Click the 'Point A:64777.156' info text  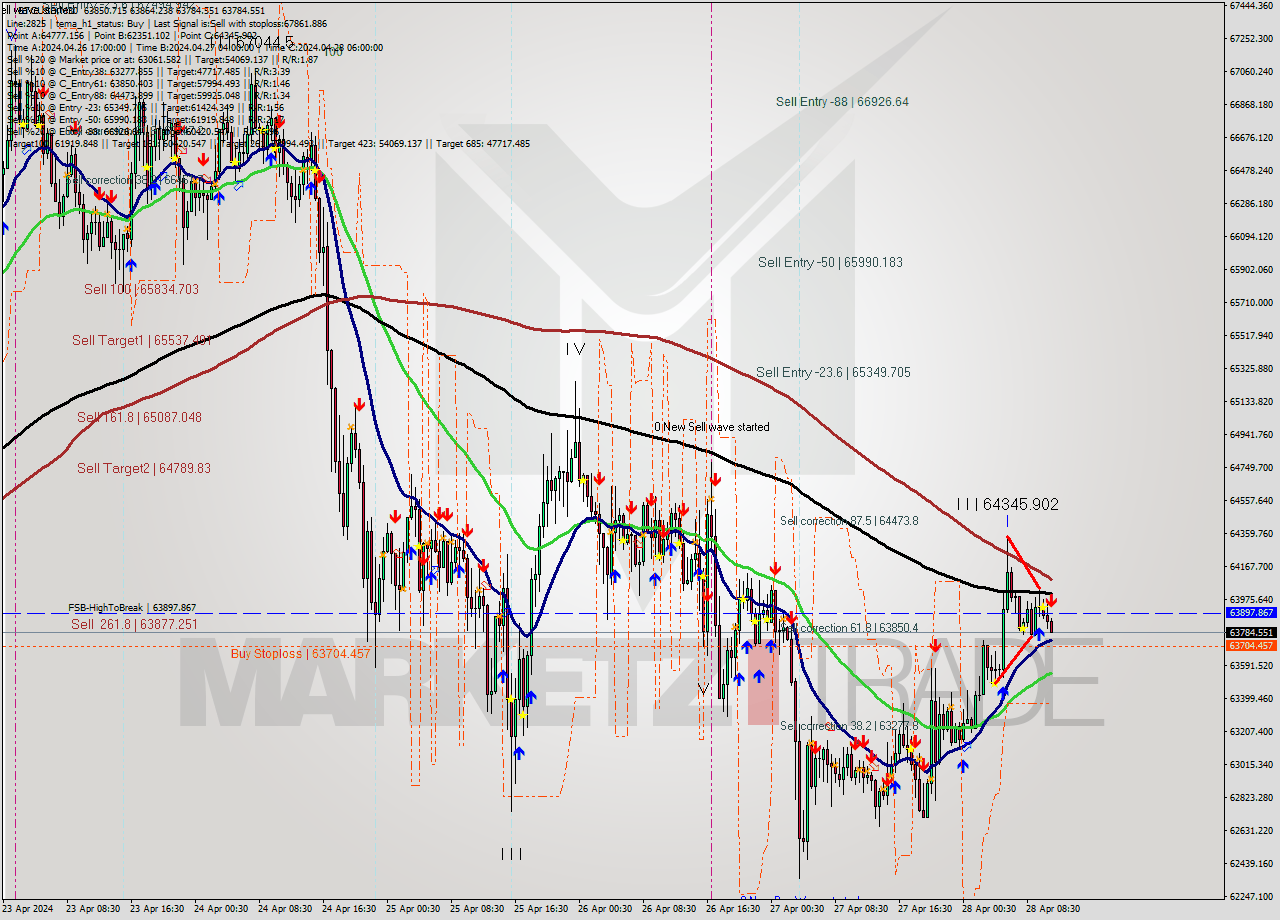click(x=44, y=35)
